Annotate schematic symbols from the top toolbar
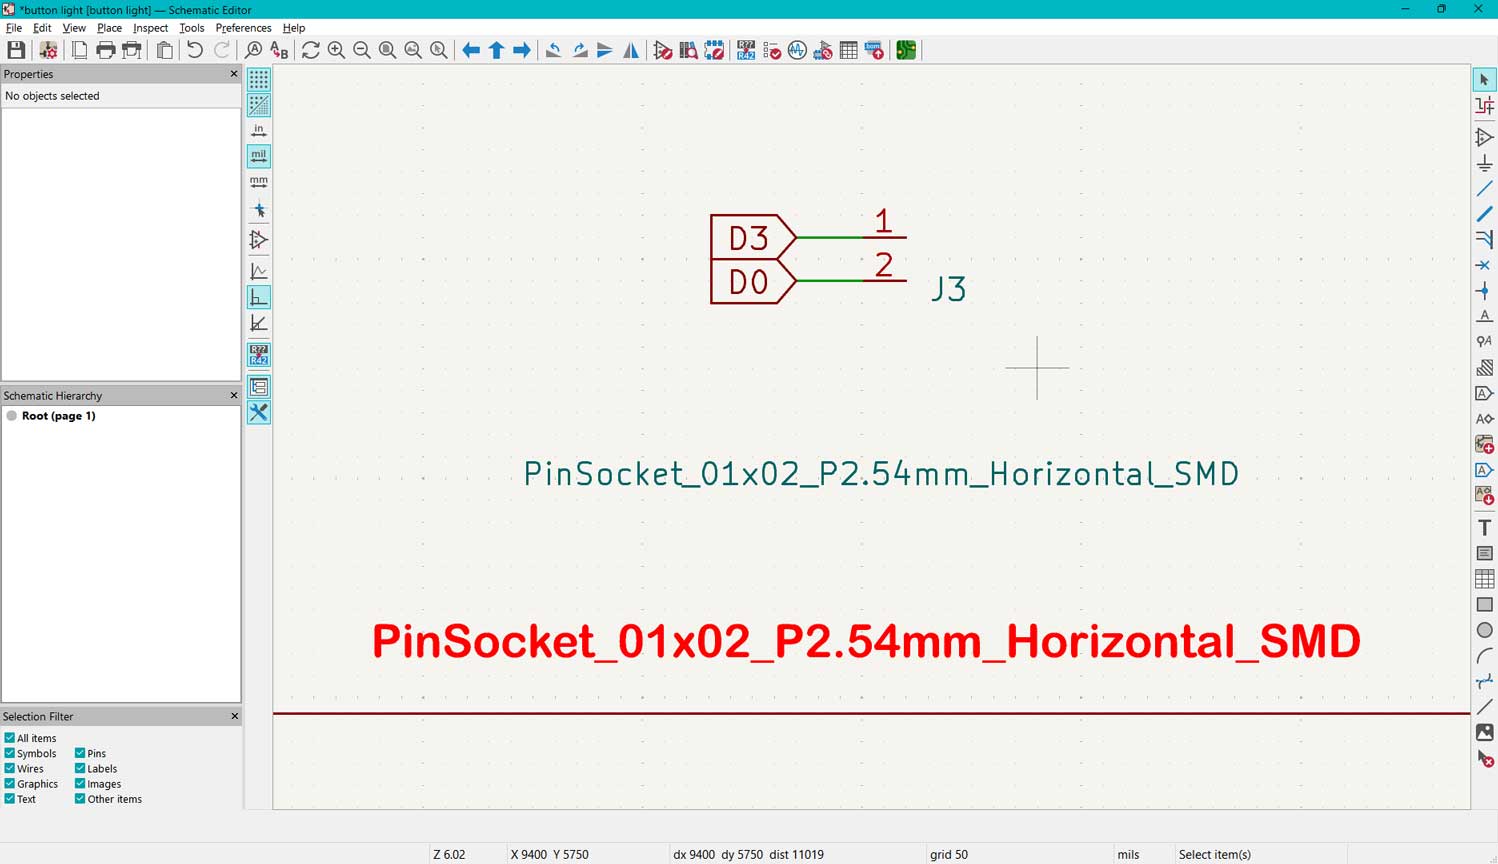Viewport: 1498px width, 864px height. 746,50
